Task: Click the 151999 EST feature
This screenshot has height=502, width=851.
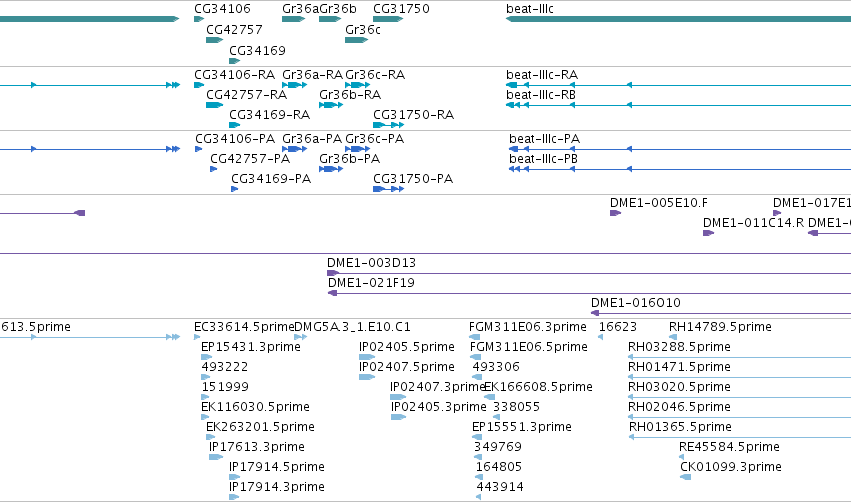Action: pyautogui.click(x=205, y=397)
